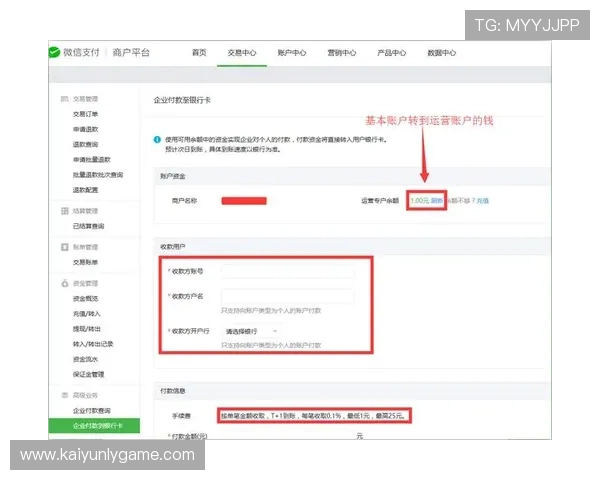Viewport: 600px width, 480px height.
Task: Open 已结算查询 in the sidebar
Action: tap(88, 226)
